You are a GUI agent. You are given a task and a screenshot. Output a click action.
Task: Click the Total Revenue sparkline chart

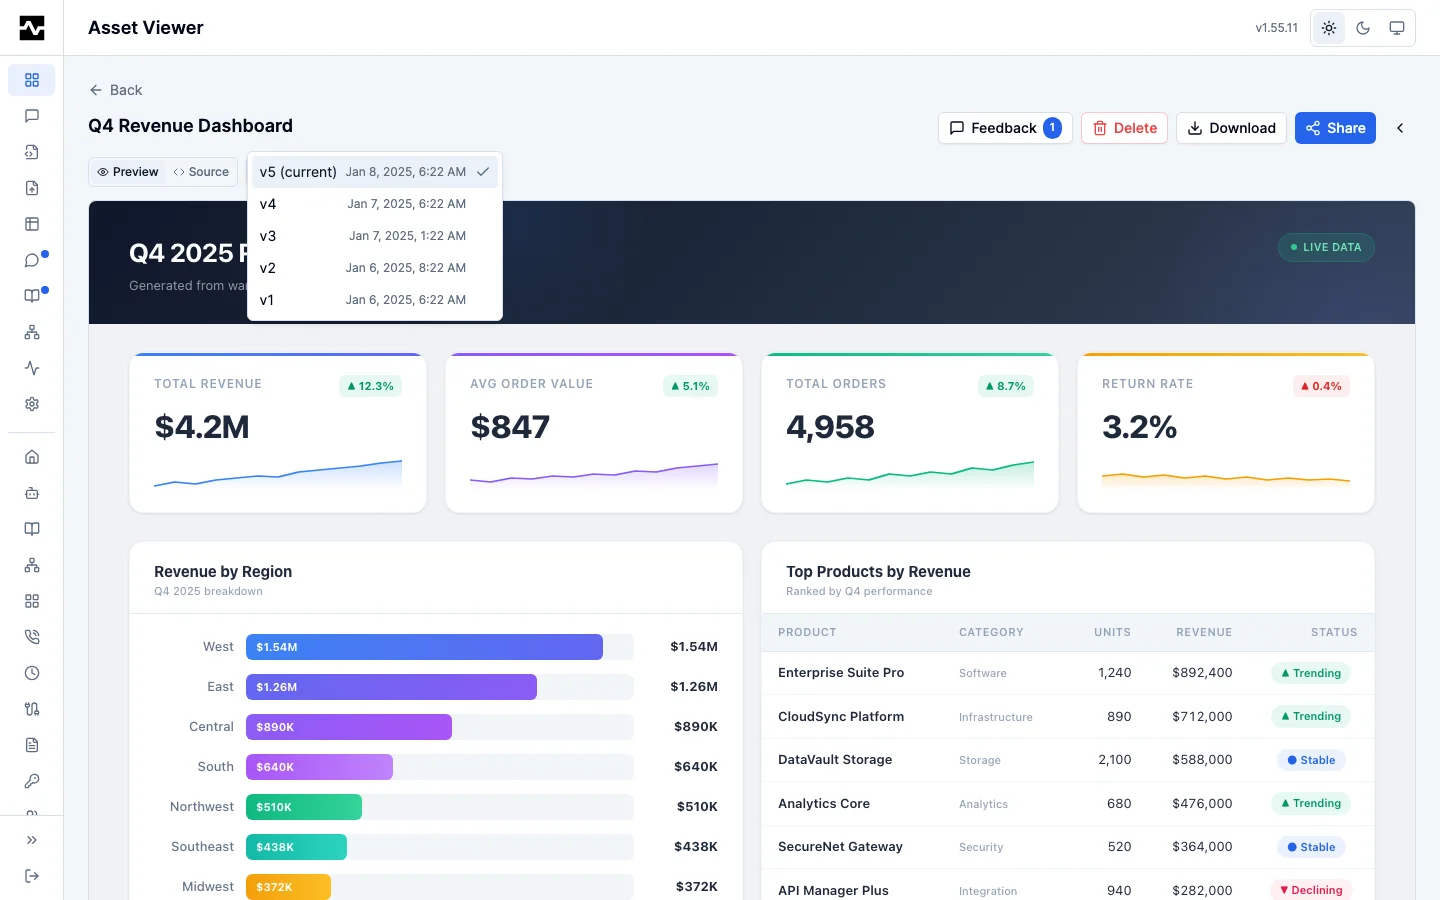coord(278,474)
